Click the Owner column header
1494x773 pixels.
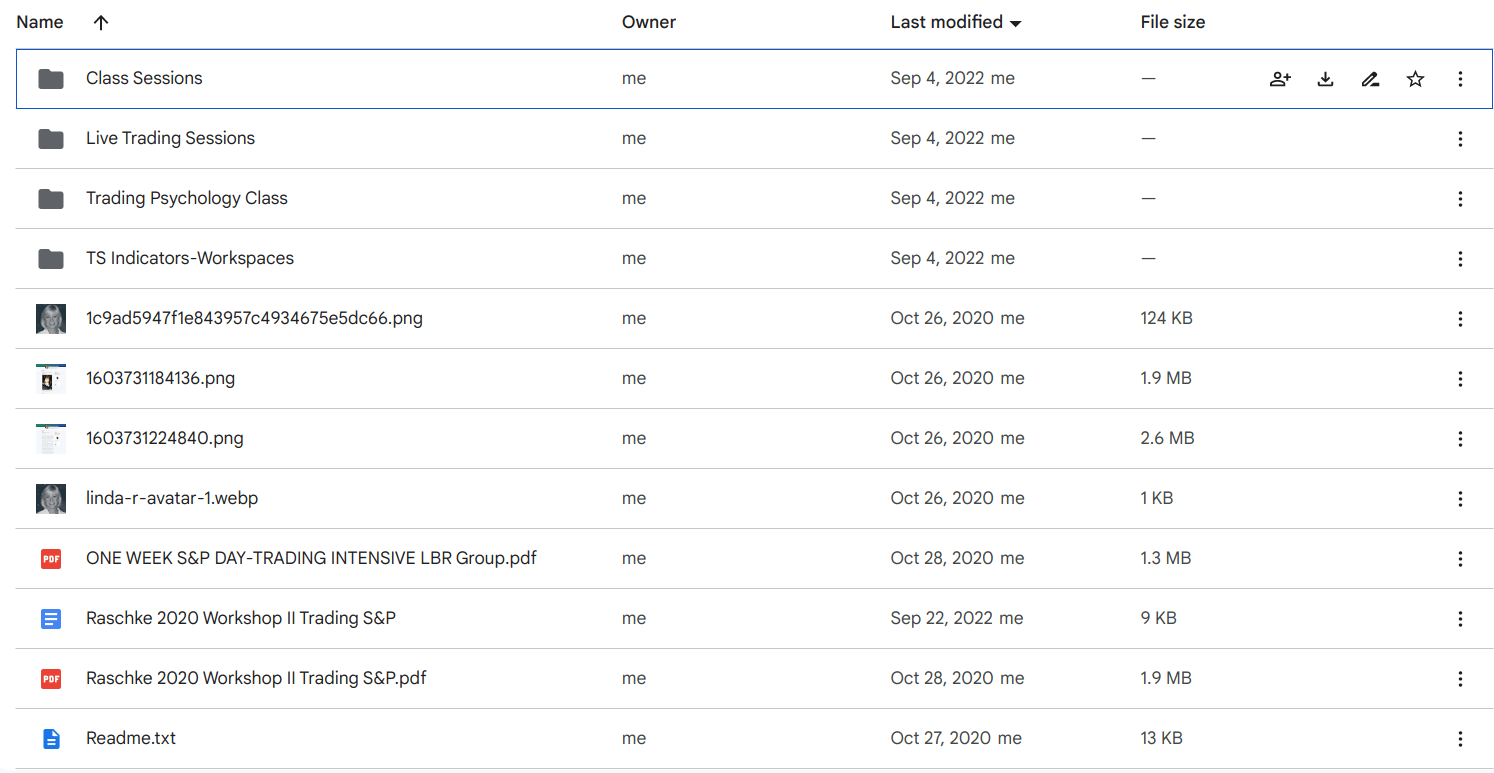[649, 22]
